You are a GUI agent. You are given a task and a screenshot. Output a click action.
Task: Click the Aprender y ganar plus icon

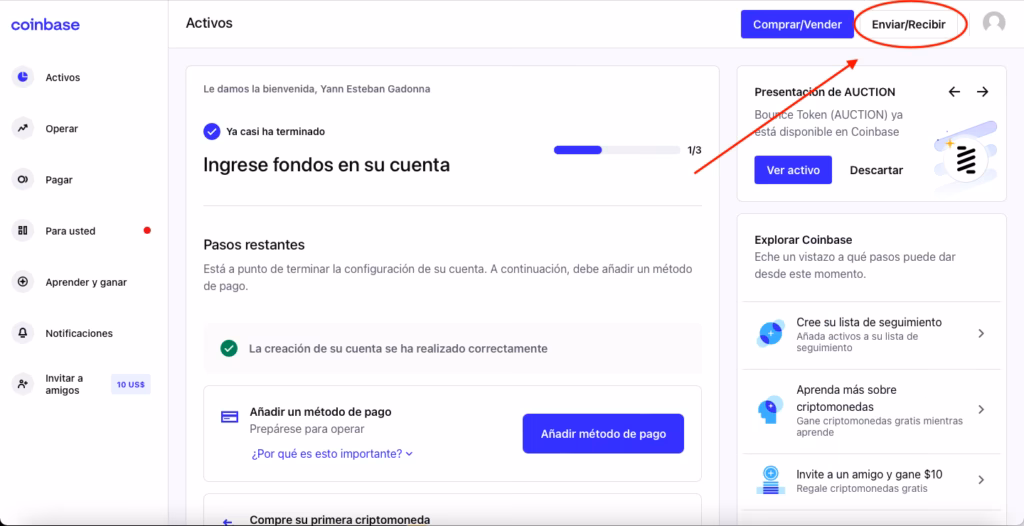point(23,282)
